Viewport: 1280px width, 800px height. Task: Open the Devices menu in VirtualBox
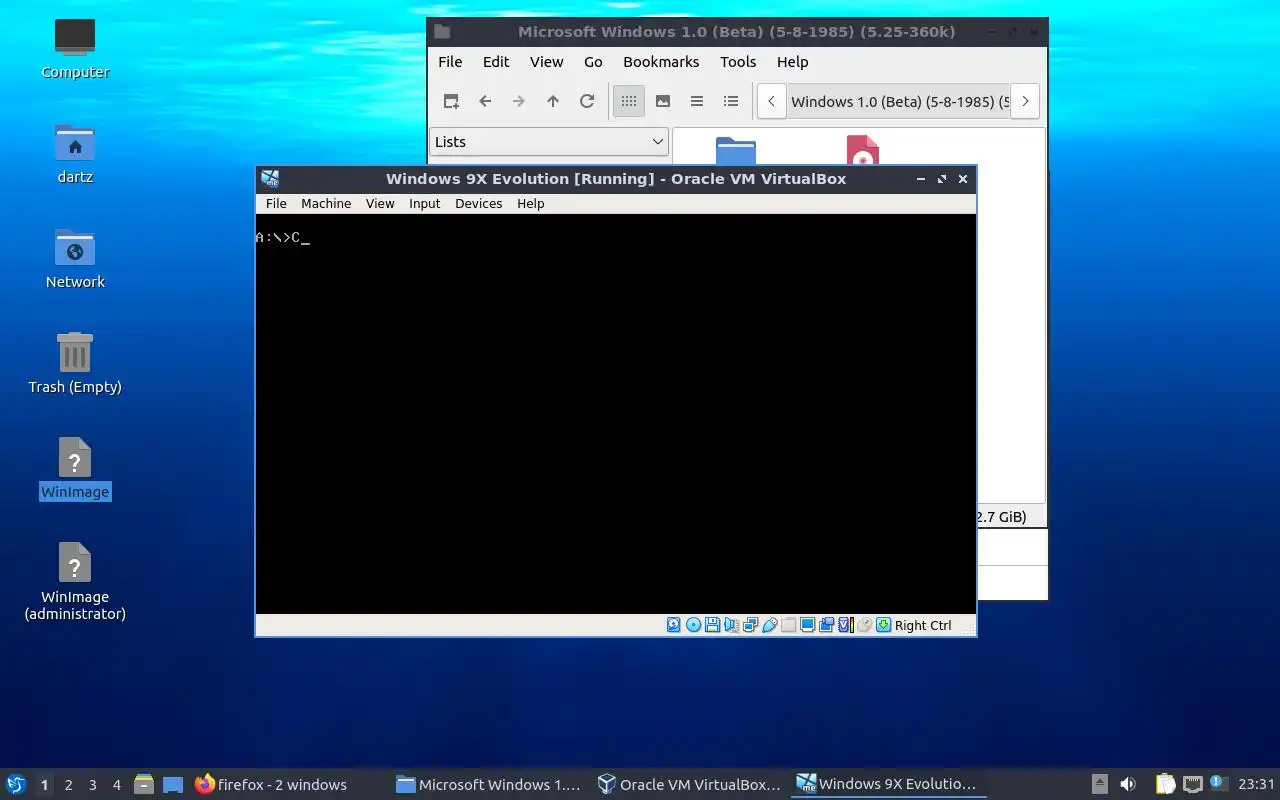click(478, 203)
